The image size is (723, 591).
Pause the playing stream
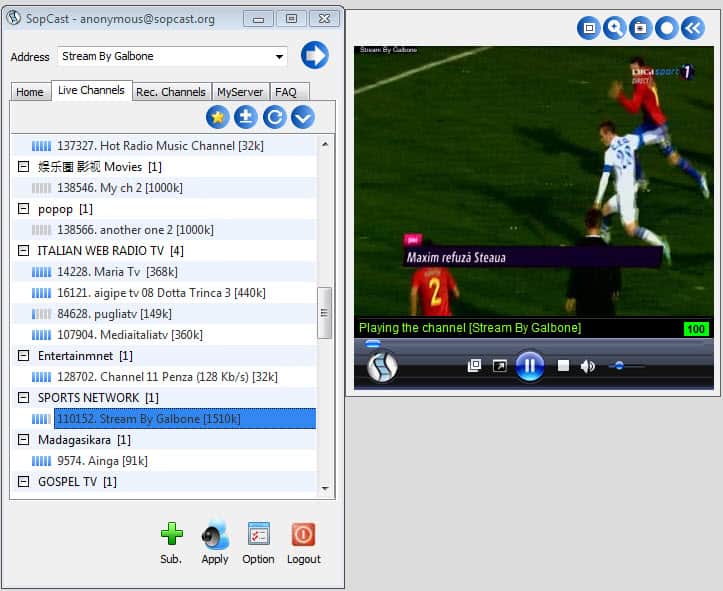tap(530, 366)
